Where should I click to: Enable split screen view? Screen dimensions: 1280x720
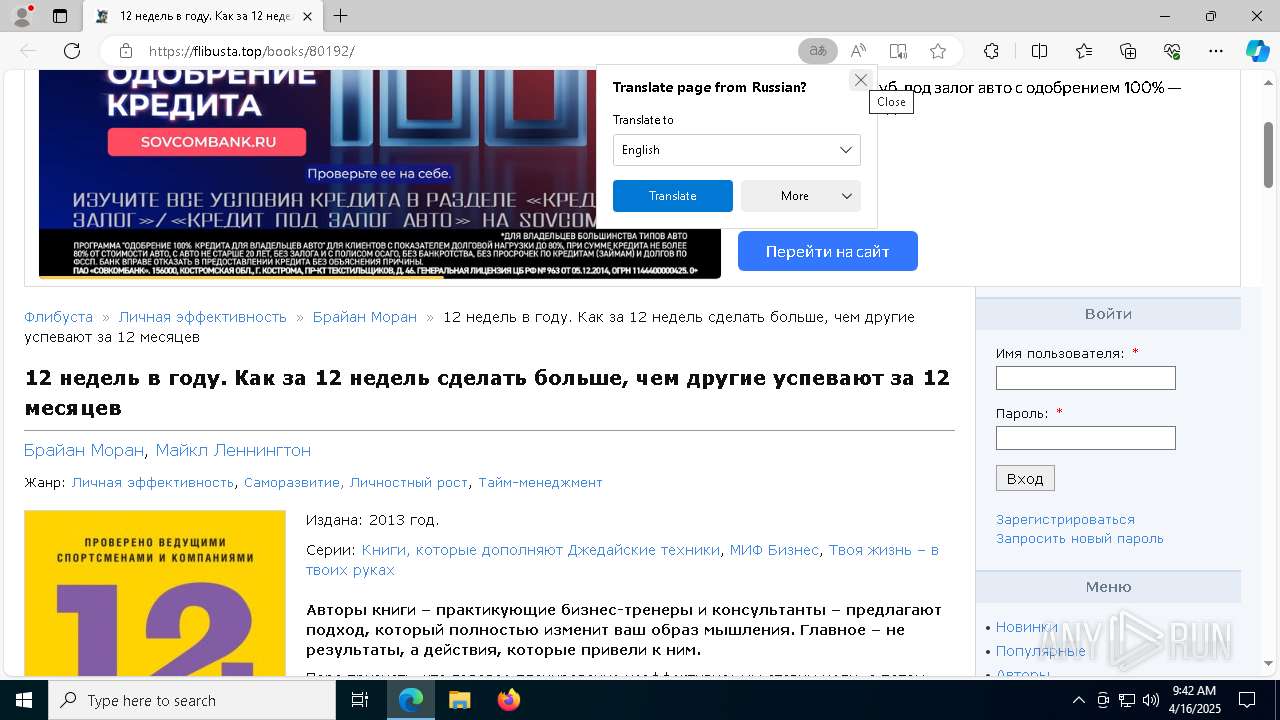click(1039, 51)
